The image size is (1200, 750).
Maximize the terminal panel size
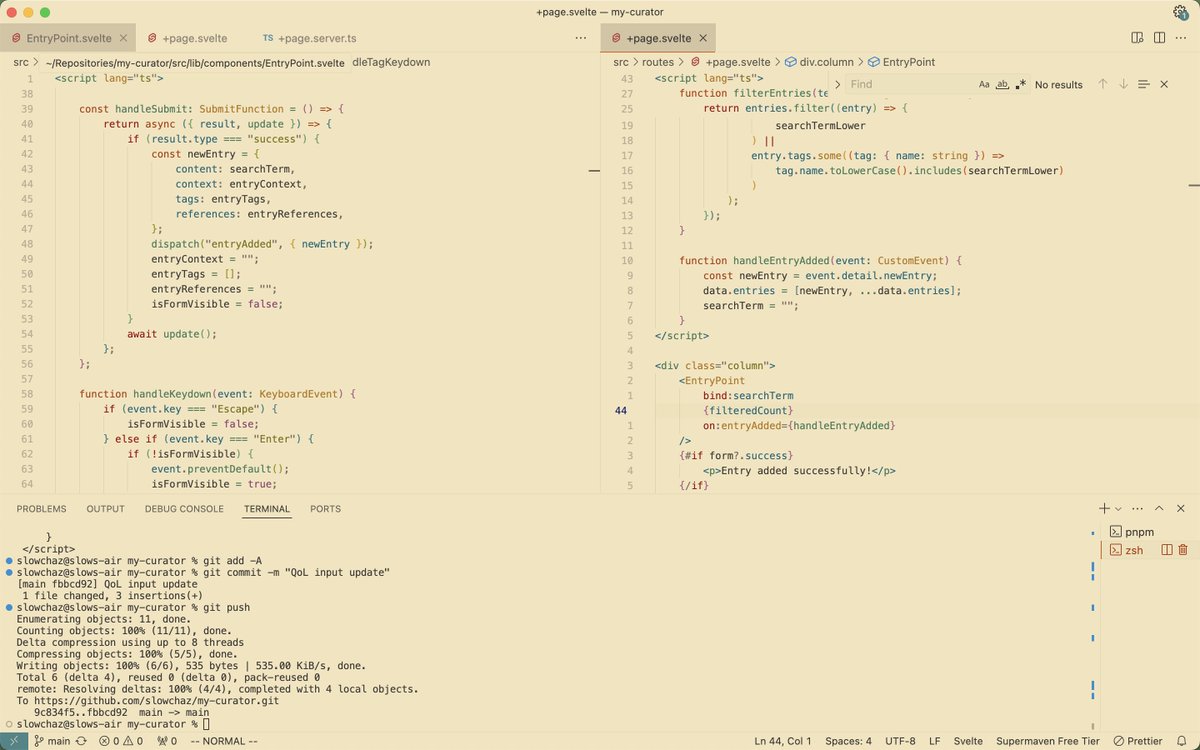1158,509
